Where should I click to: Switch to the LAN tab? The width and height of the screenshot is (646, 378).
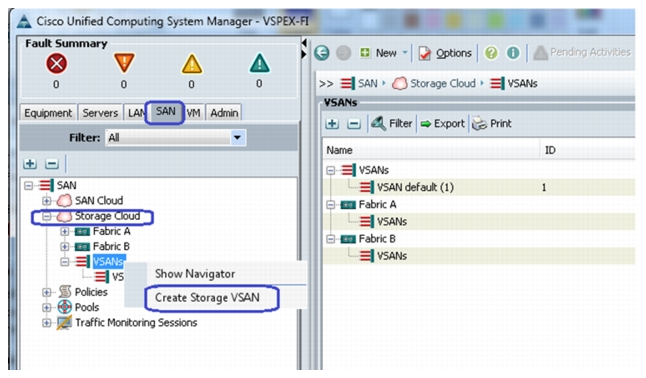tap(136, 113)
